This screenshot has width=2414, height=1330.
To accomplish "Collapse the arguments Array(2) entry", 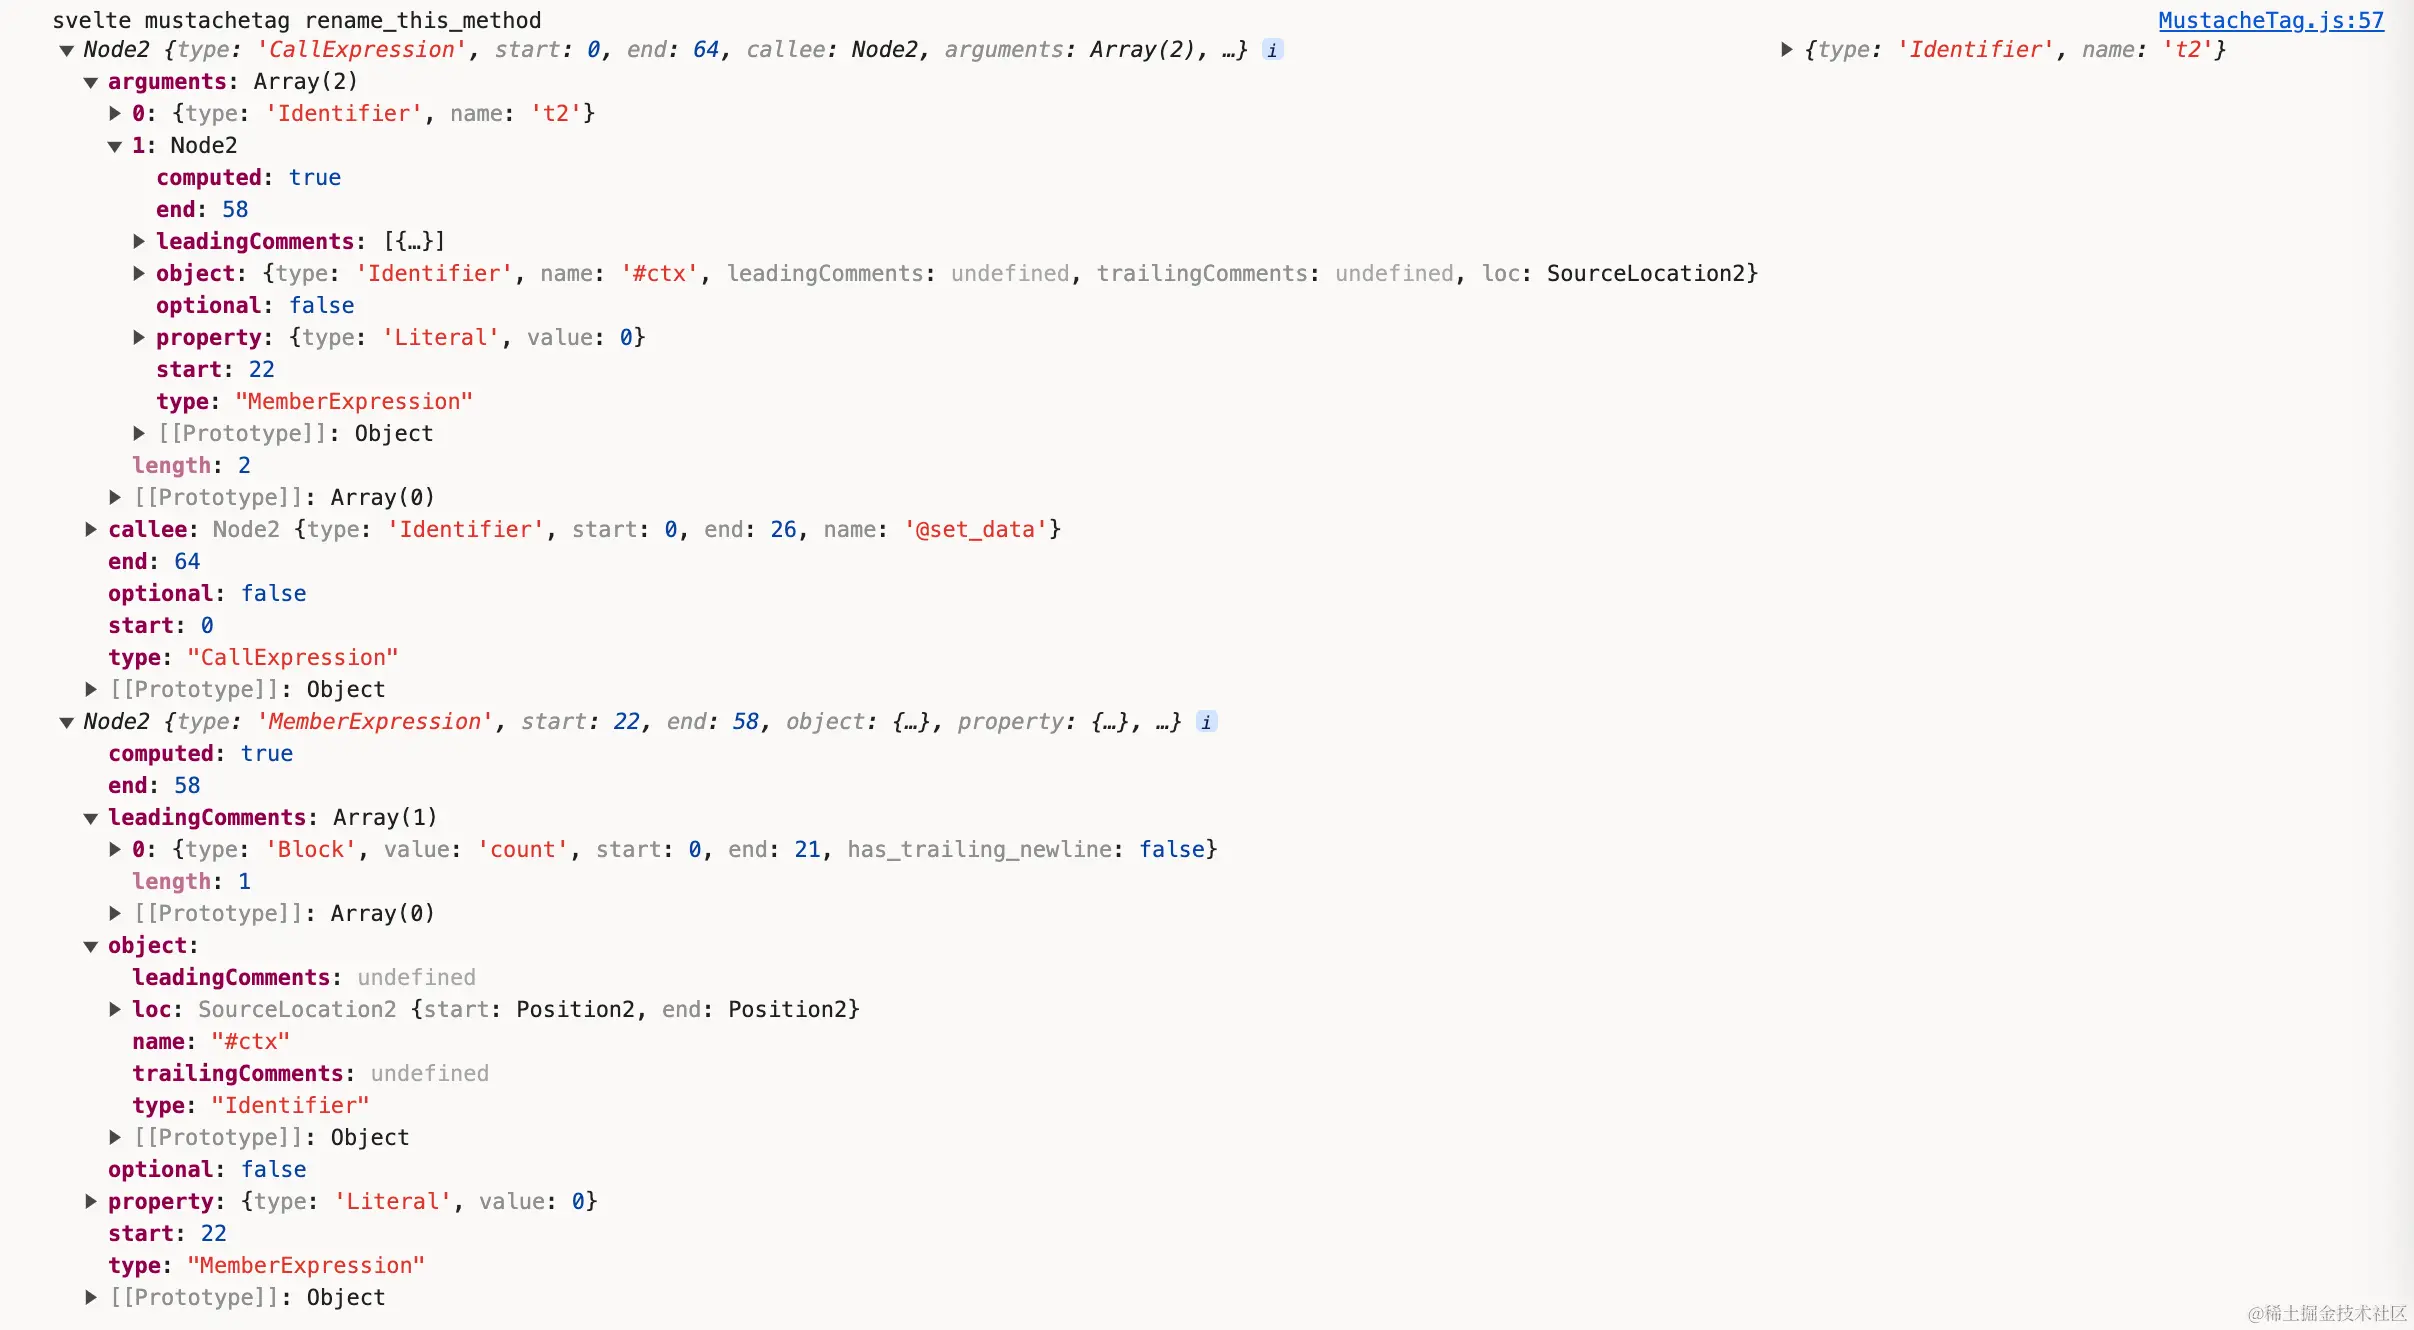I will (90, 82).
